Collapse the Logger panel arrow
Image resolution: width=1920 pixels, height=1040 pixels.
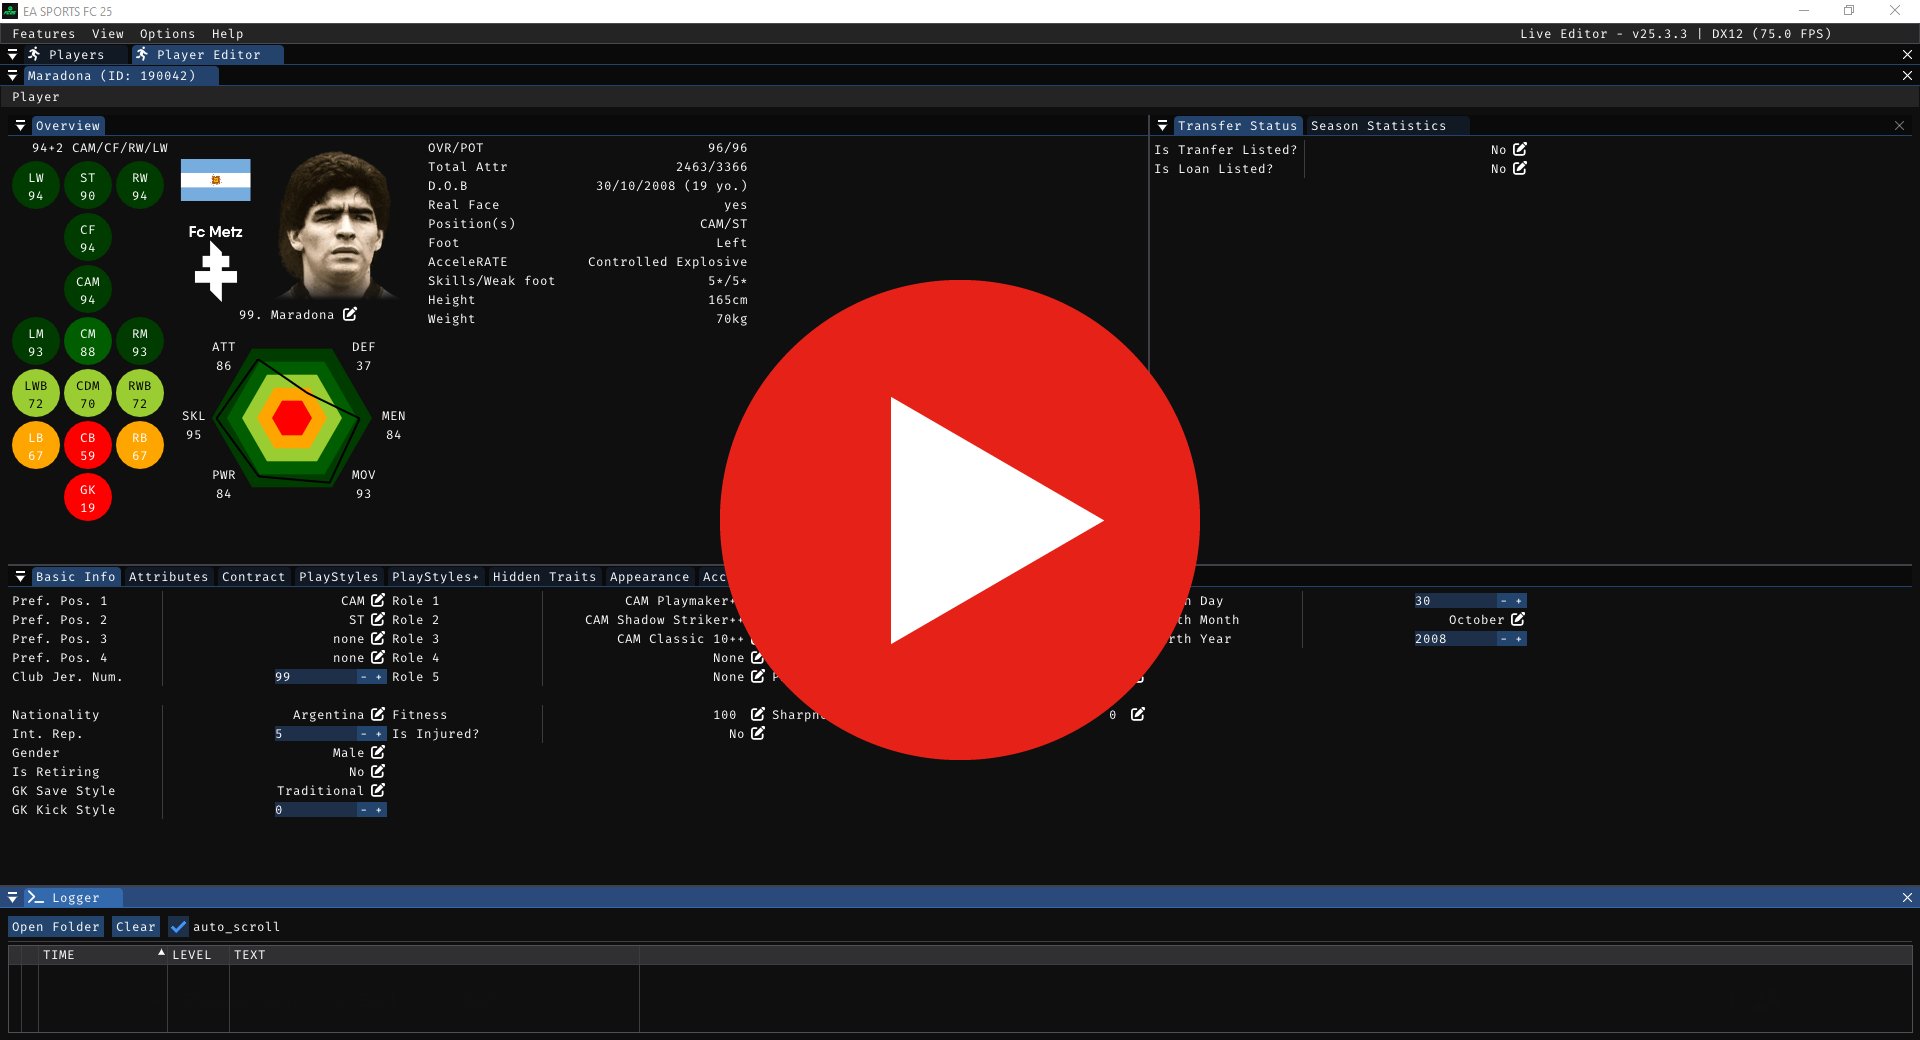(x=12, y=897)
